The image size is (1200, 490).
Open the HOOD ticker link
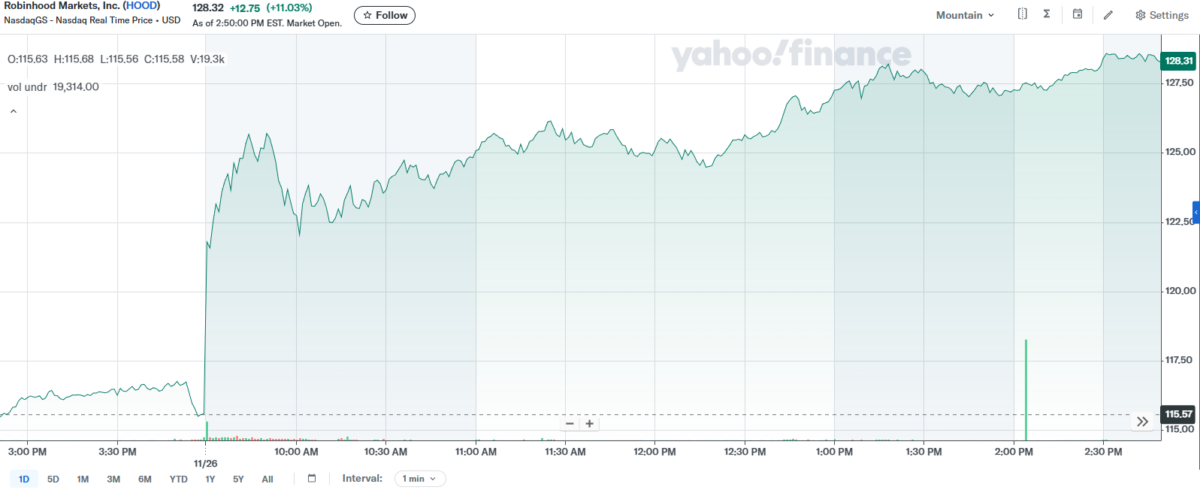coord(141,7)
